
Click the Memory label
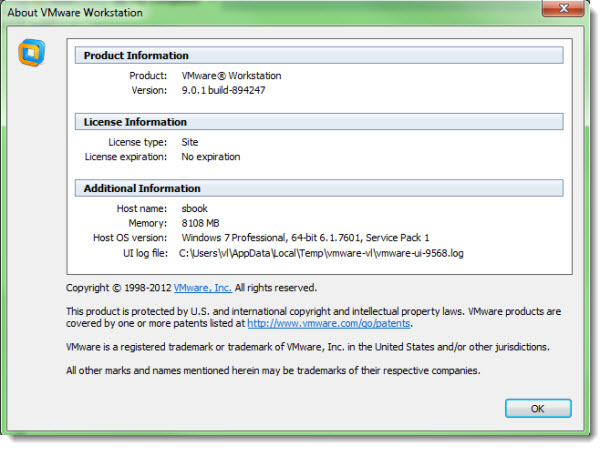[148, 223]
